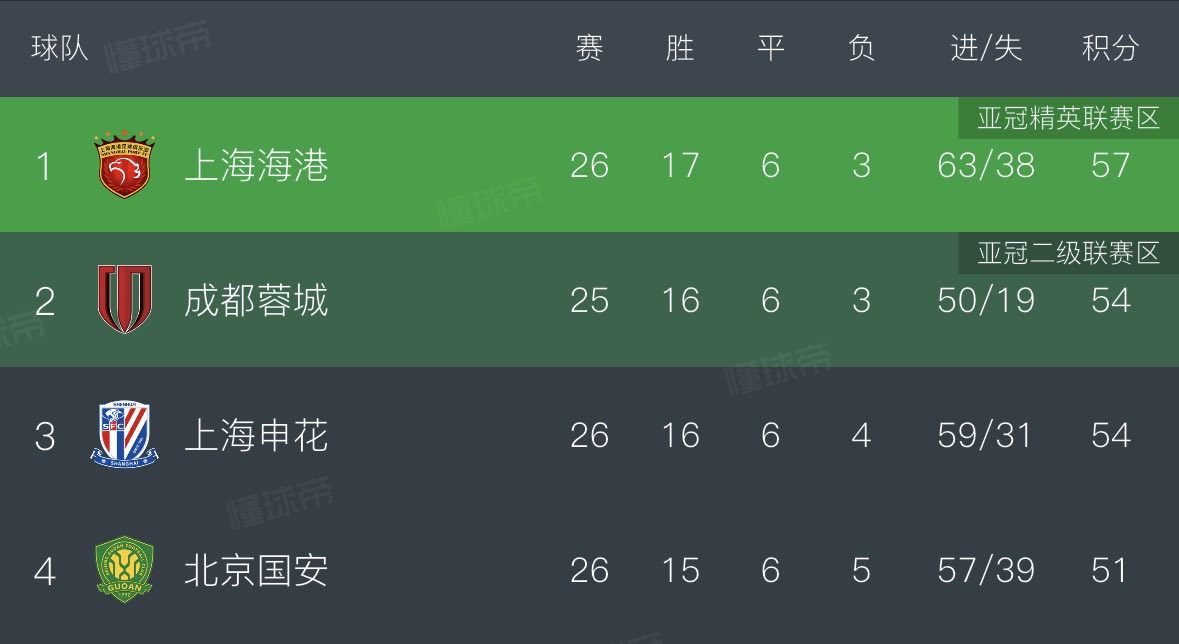The image size is (1179, 644).
Task: Open the 成都蓉城 team page
Action: coord(256,300)
